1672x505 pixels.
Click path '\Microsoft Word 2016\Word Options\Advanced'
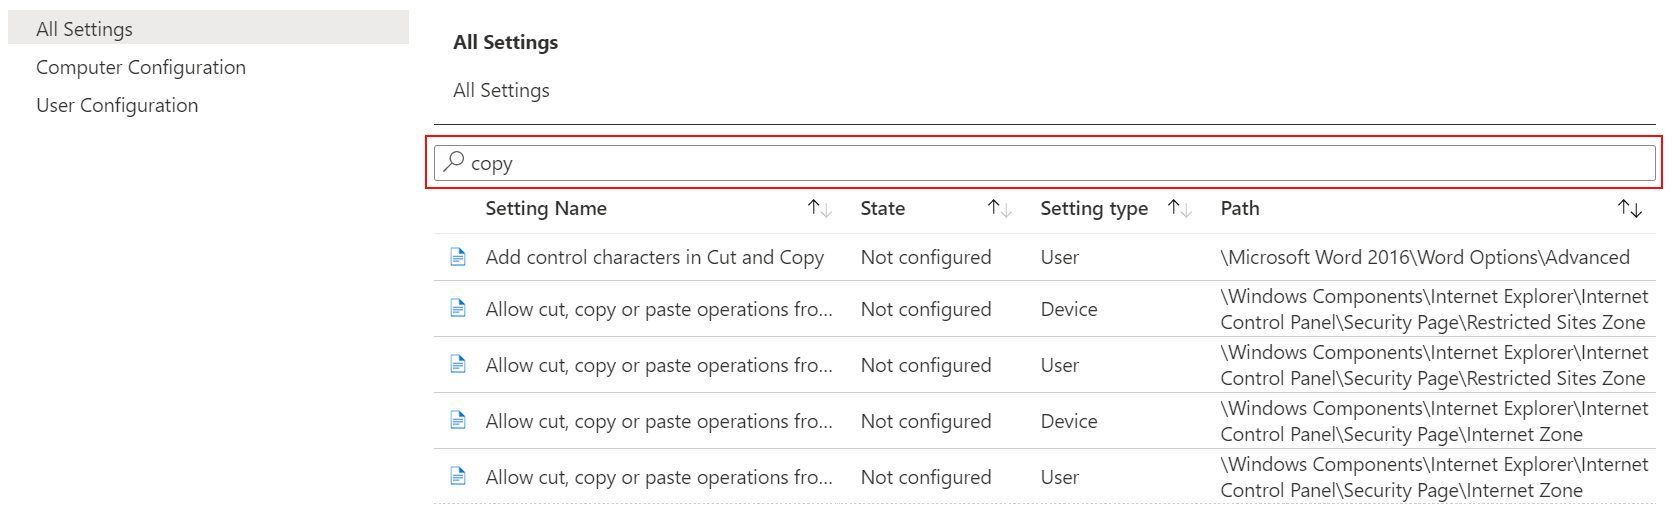pos(1425,257)
